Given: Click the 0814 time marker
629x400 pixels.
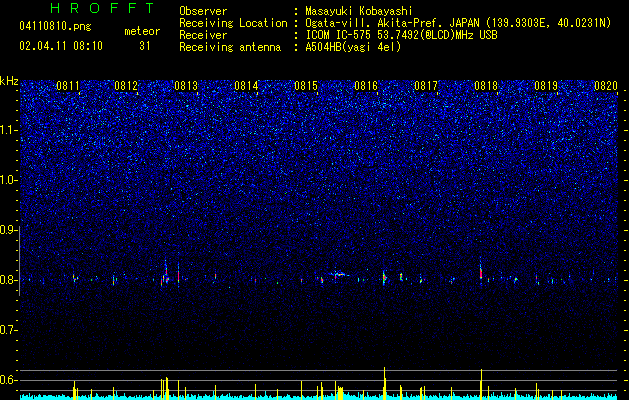Looking at the screenshot, I should click(x=246, y=86).
